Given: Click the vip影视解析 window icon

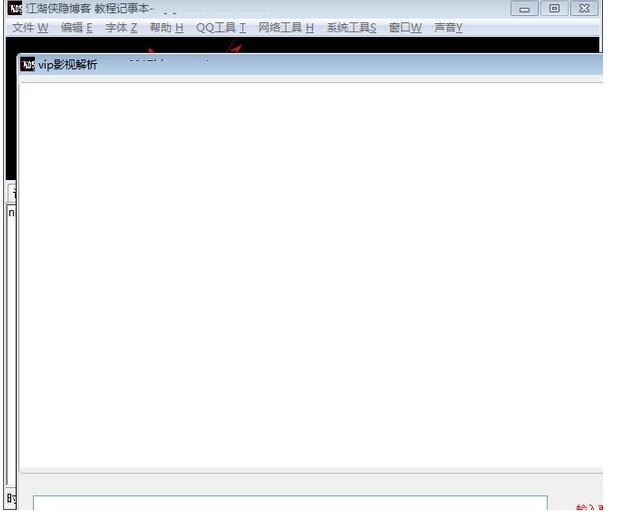Looking at the screenshot, I should click(x=28, y=65).
